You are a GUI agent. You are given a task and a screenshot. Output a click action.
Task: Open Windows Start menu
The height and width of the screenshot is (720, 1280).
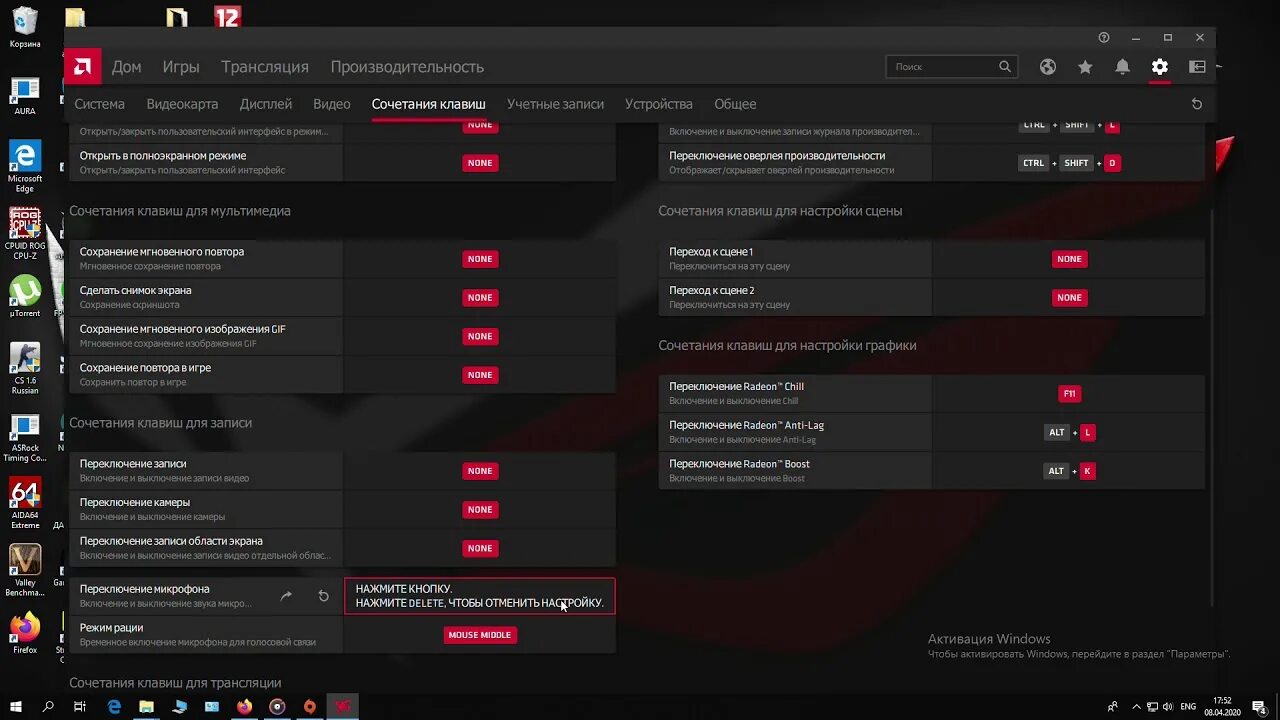pyautogui.click(x=16, y=706)
